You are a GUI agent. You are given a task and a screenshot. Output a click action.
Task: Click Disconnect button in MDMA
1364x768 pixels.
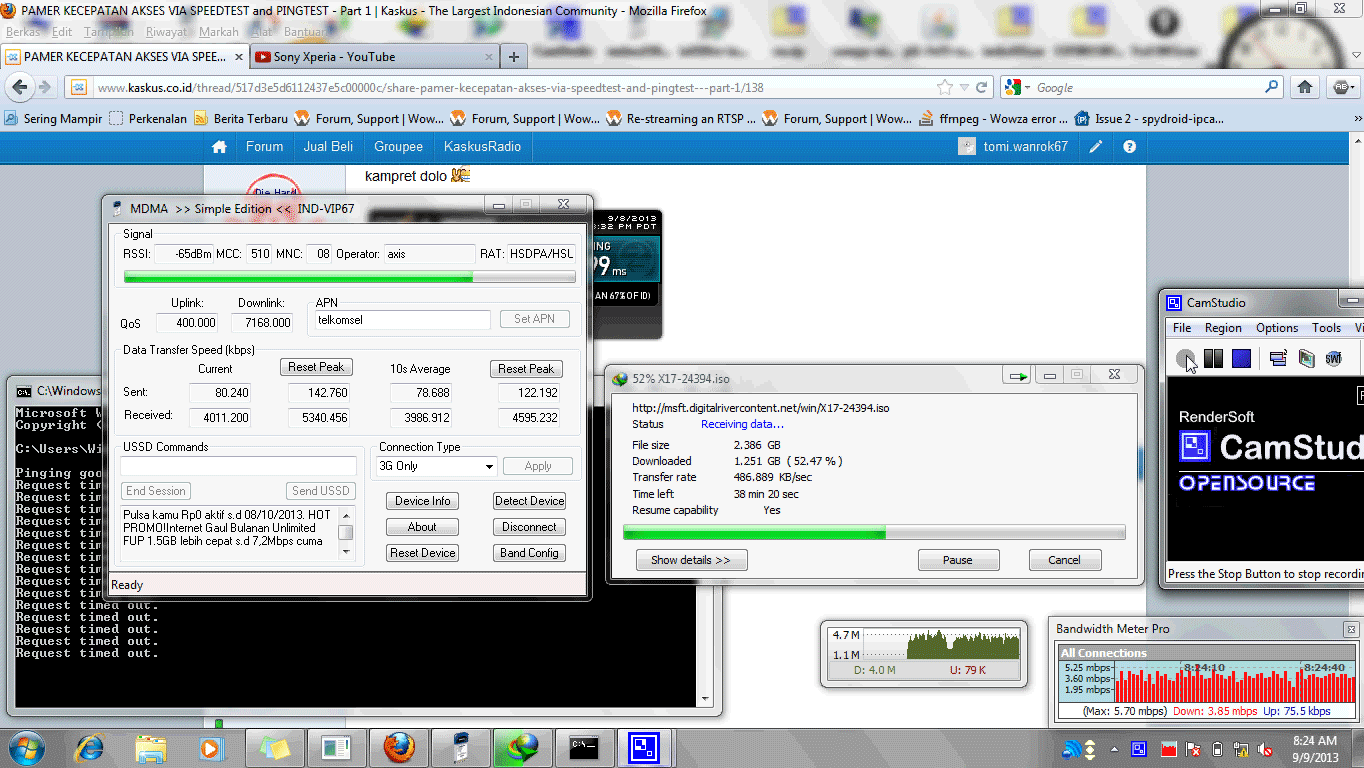tap(529, 527)
